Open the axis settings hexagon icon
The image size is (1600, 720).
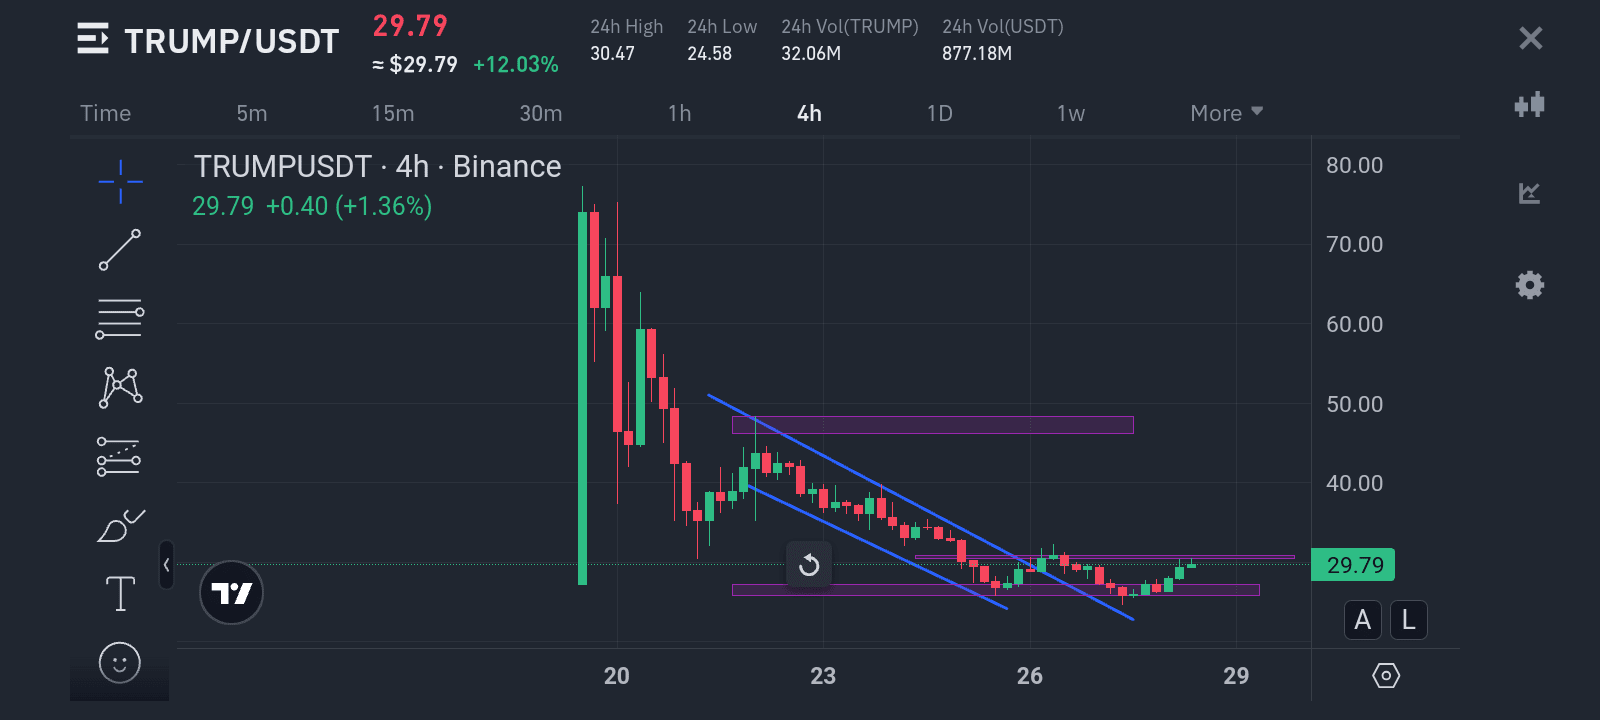pos(1386,676)
